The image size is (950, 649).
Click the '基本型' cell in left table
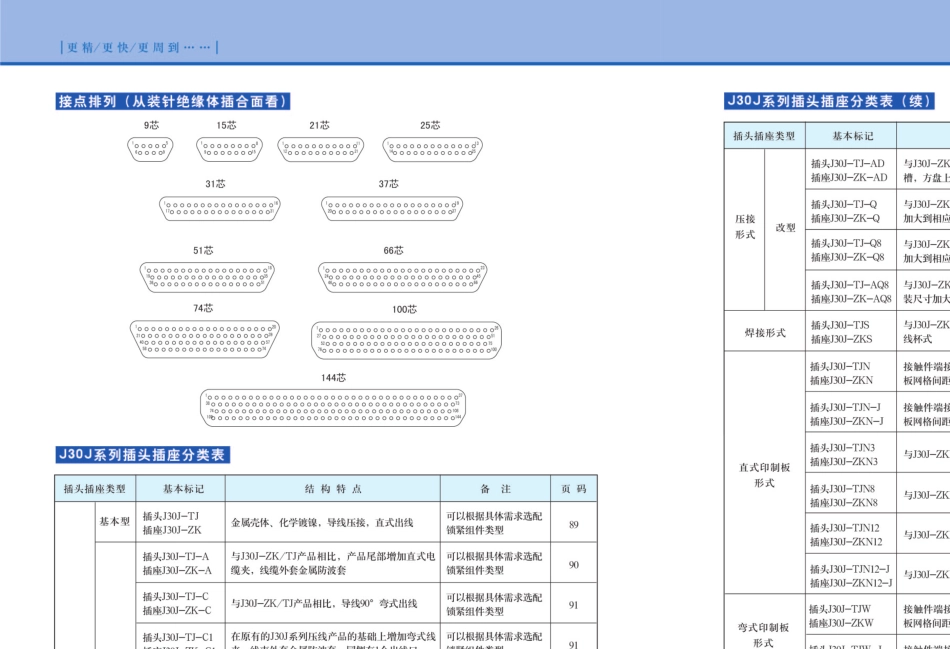[x=115, y=522]
